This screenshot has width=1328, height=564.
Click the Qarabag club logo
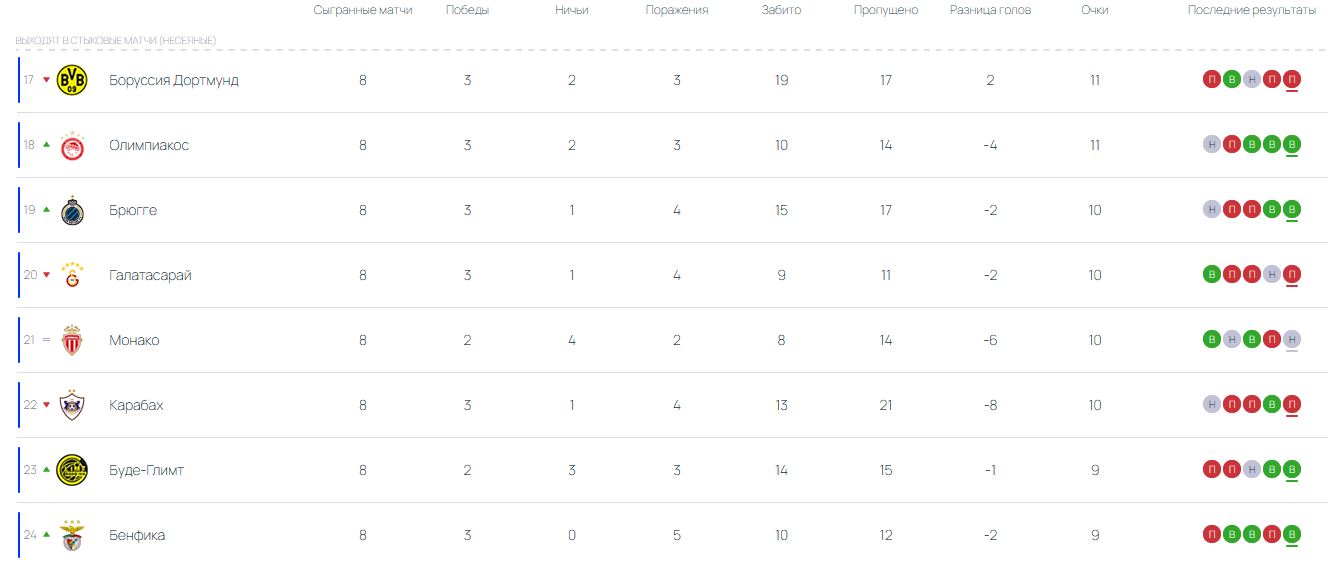point(72,405)
